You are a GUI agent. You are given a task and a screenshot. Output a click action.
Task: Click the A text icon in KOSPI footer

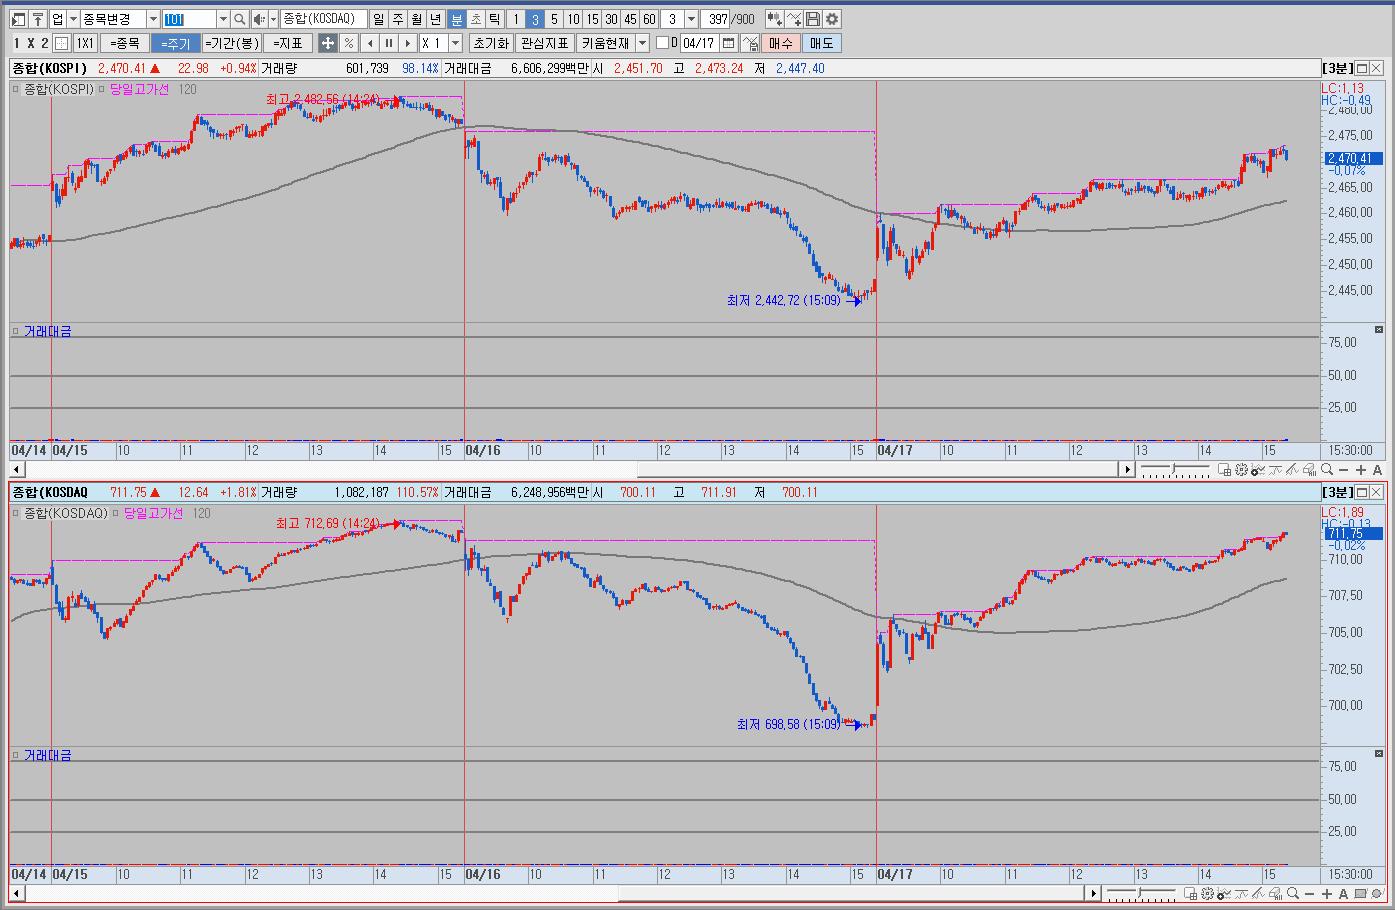(1378, 470)
